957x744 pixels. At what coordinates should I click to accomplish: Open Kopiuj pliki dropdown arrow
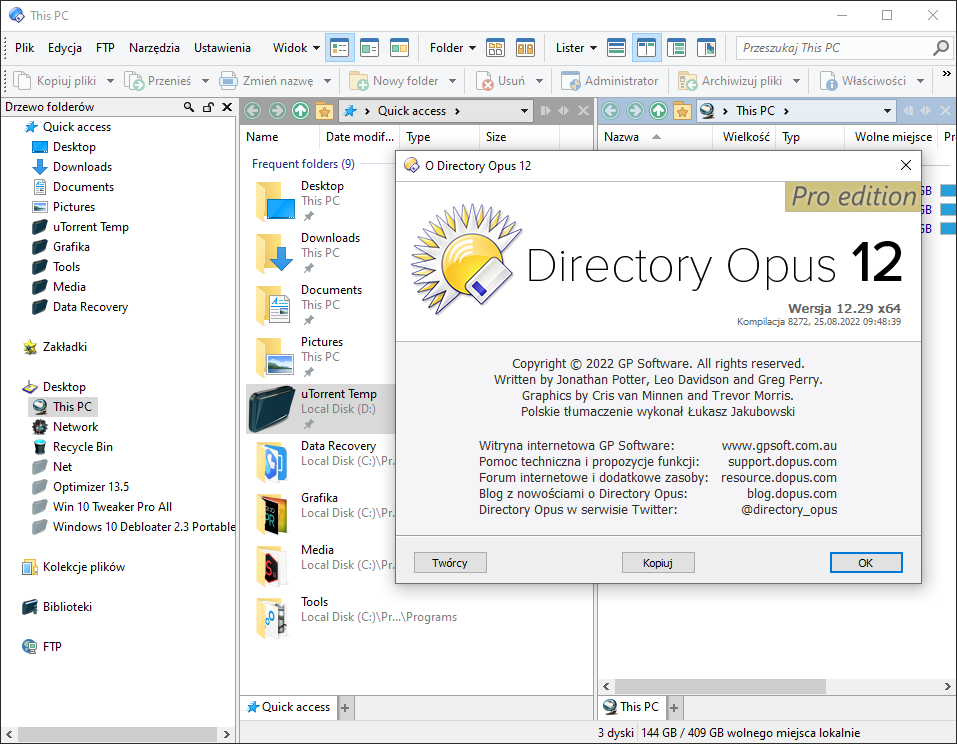click(110, 81)
